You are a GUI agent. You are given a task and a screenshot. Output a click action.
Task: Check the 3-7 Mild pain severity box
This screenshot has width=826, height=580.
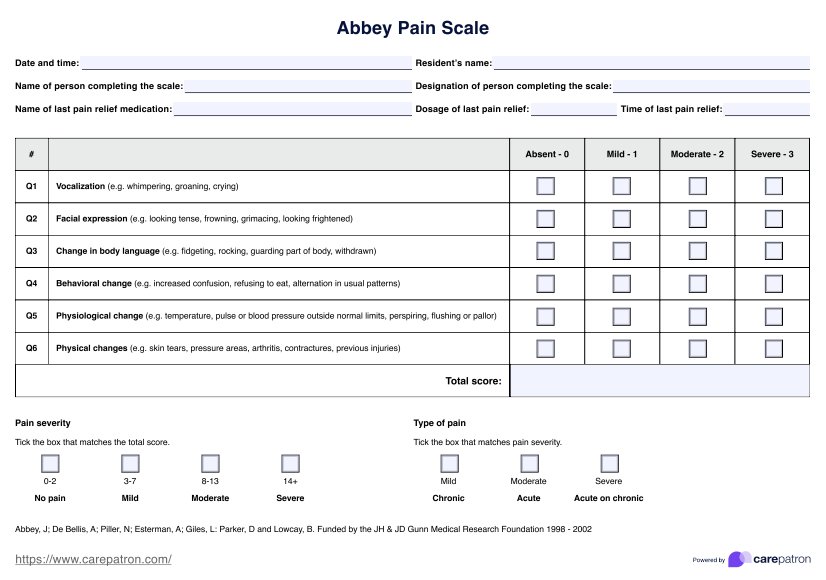pos(130,463)
